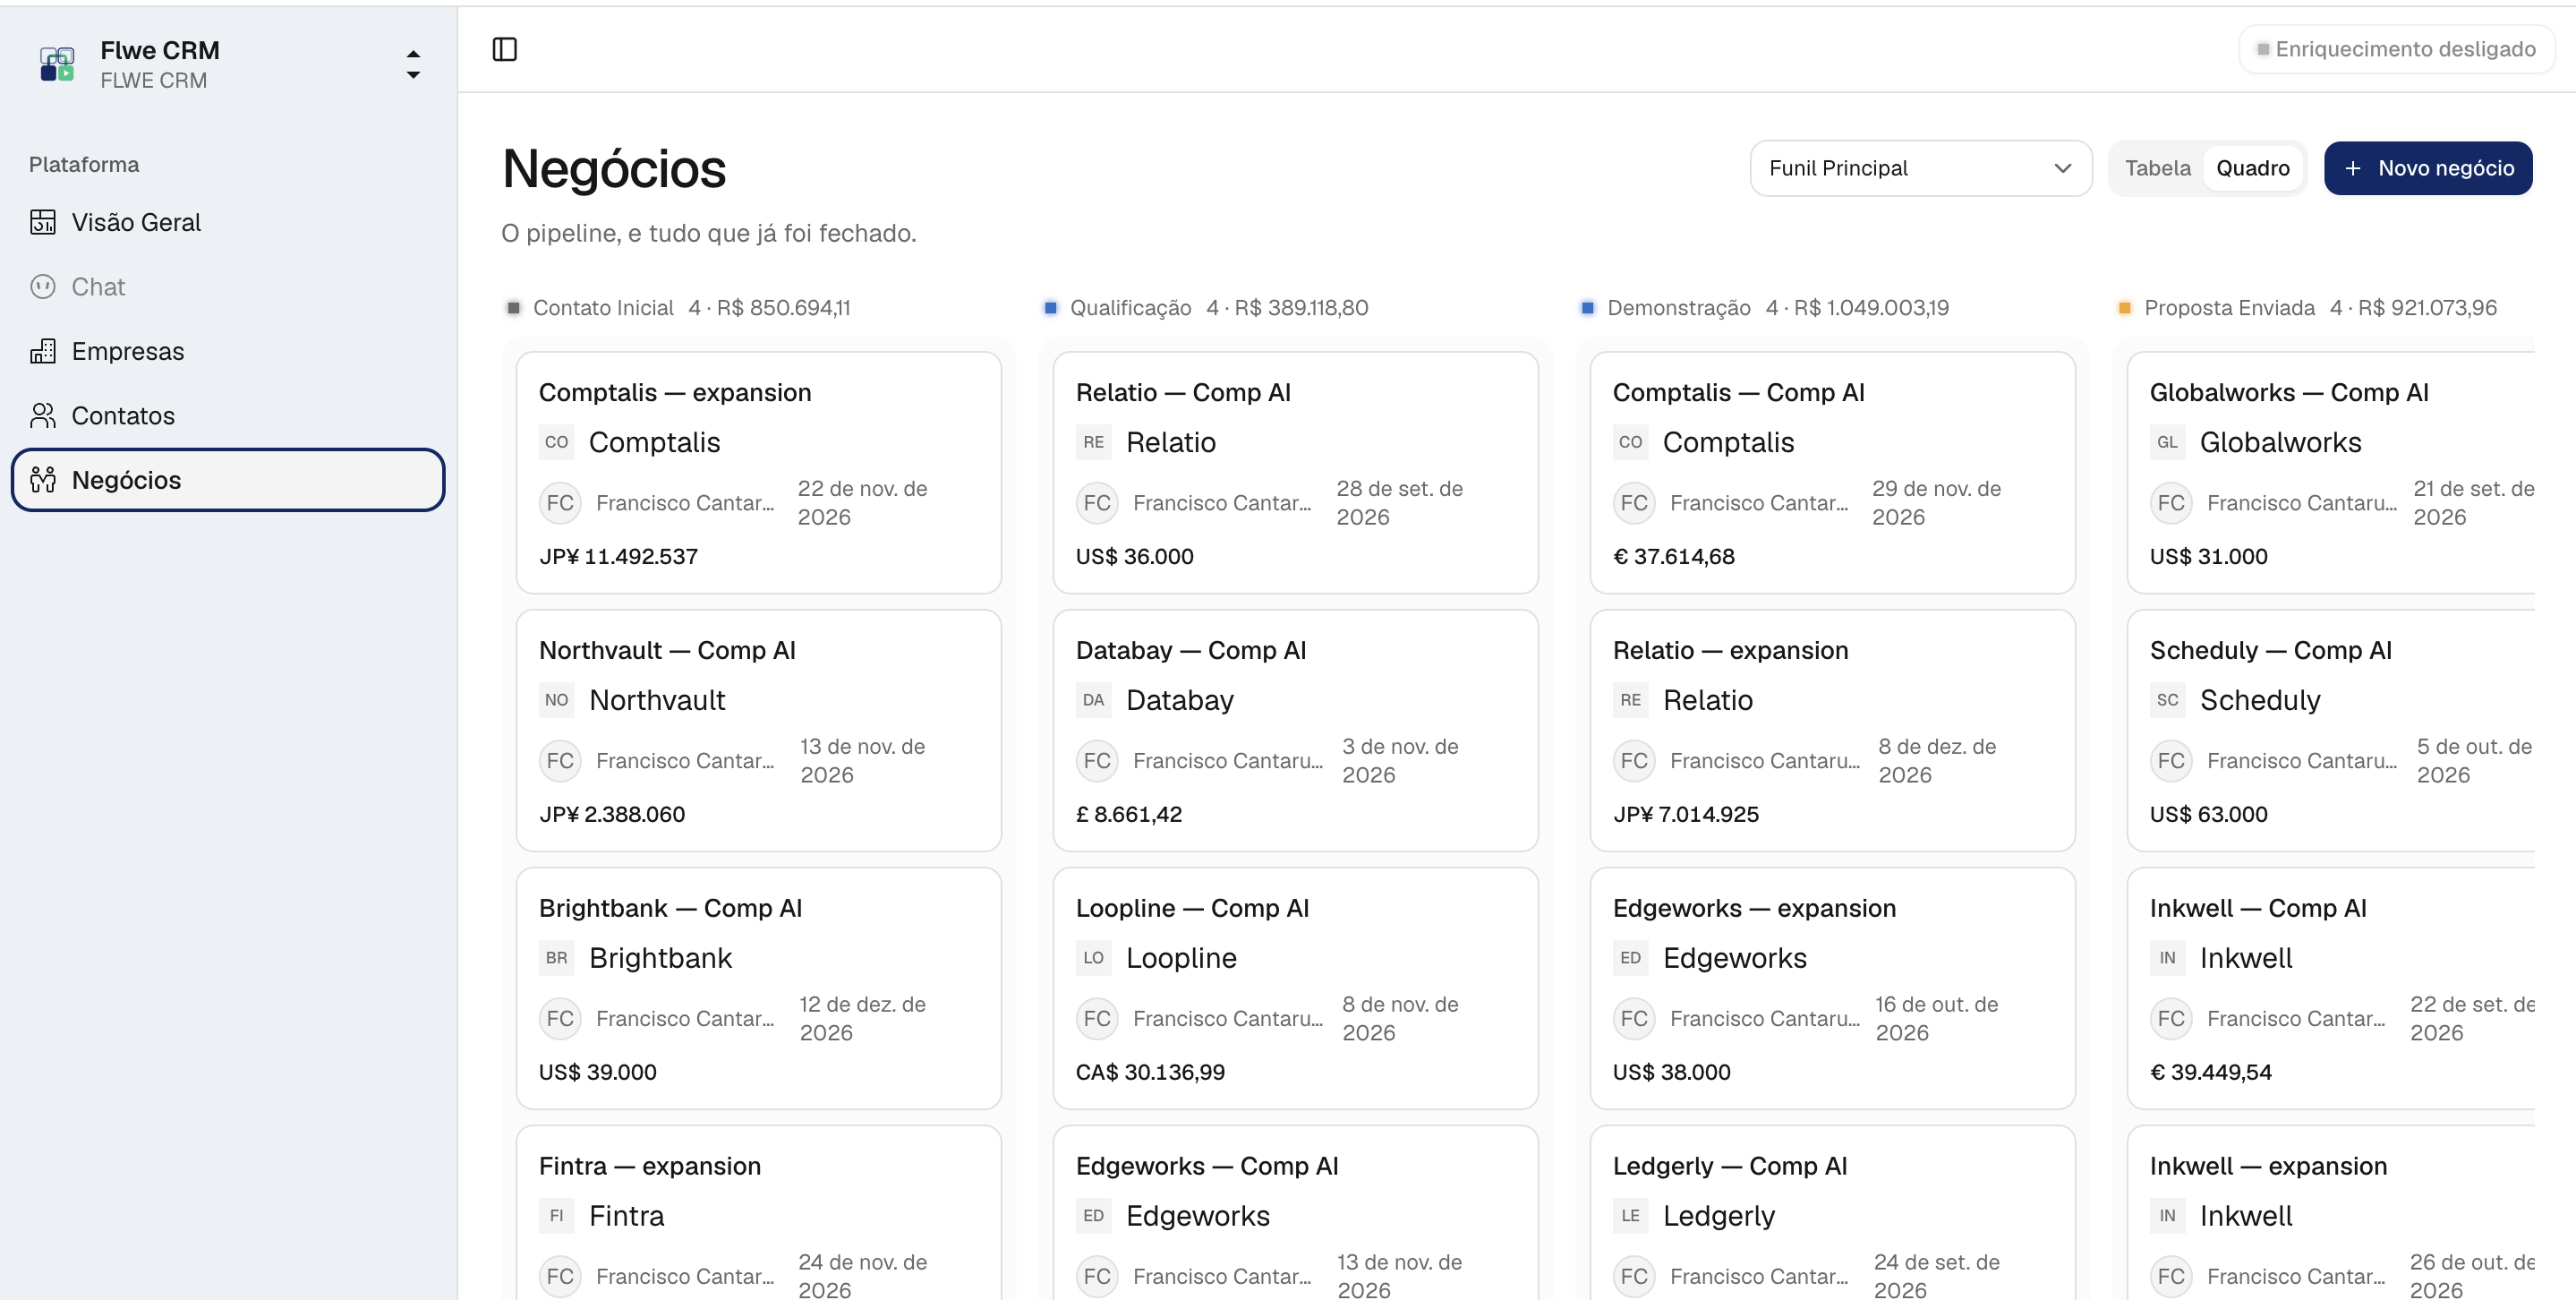2576x1300 pixels.
Task: Click the Empresas building icon
Action: pyautogui.click(x=43, y=351)
